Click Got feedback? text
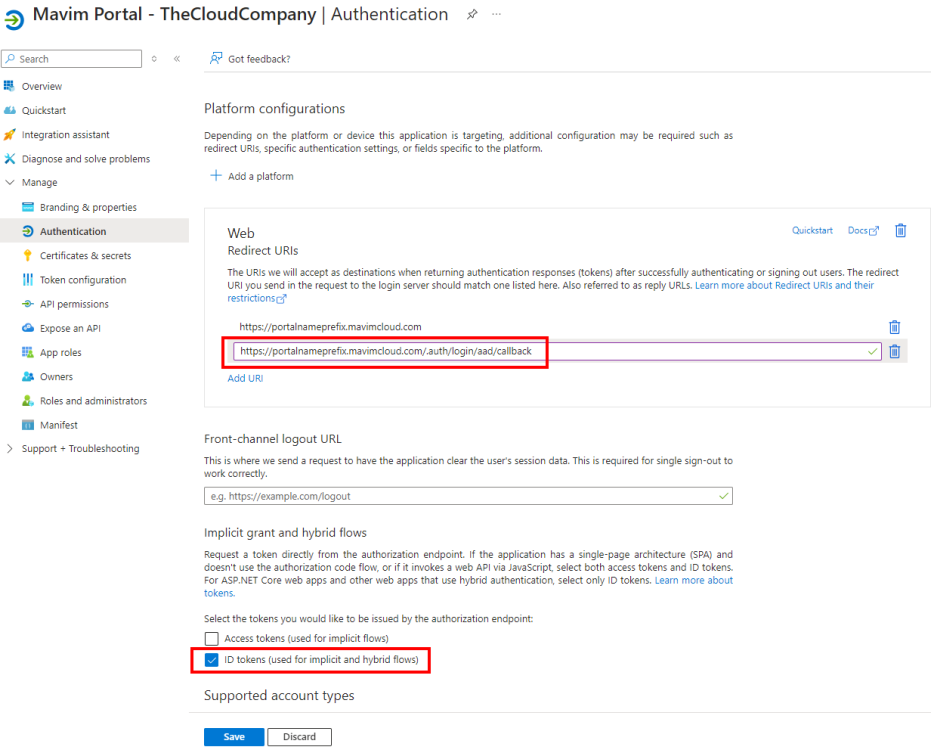Image resolution: width=931 pixels, height=752 pixels. (x=259, y=59)
